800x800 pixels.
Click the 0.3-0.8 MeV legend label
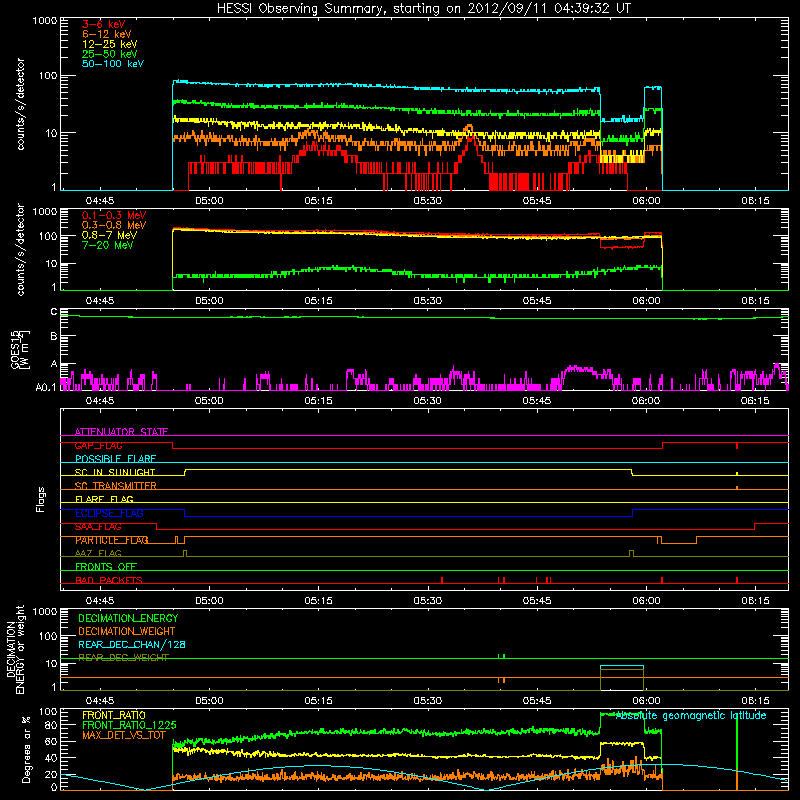pyautogui.click(x=114, y=225)
